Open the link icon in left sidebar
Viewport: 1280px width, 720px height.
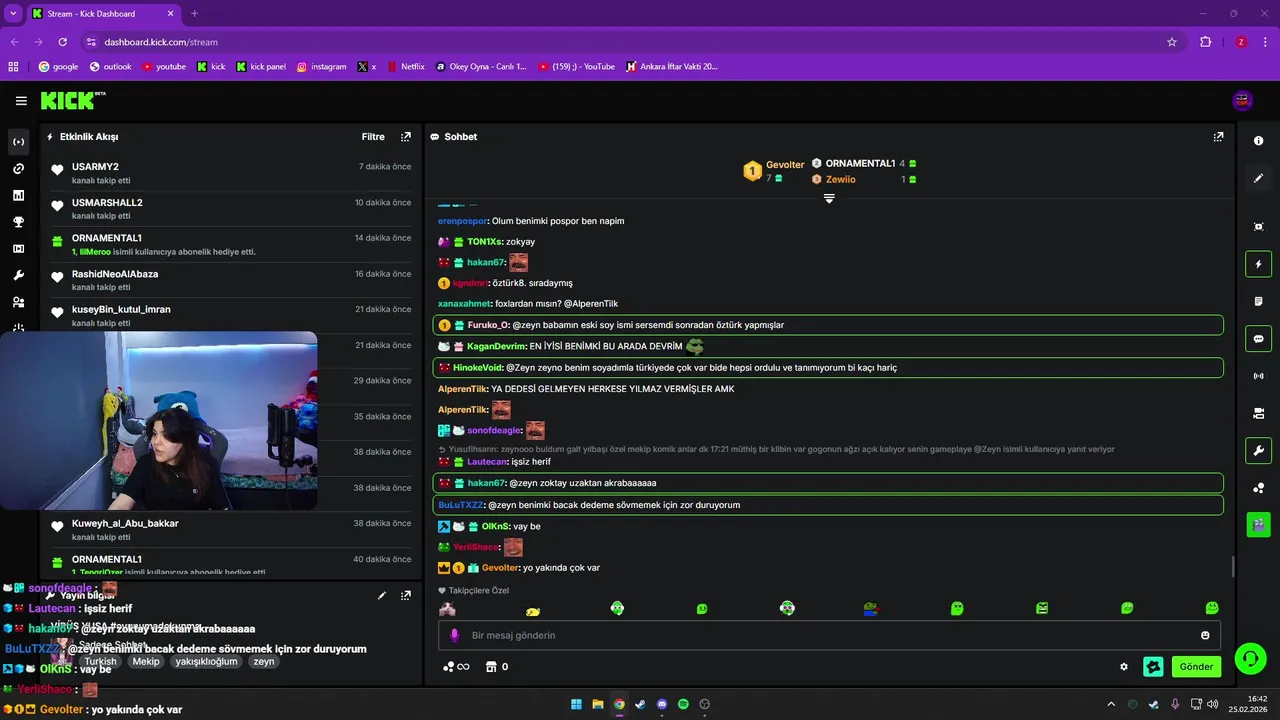[x=18, y=169]
